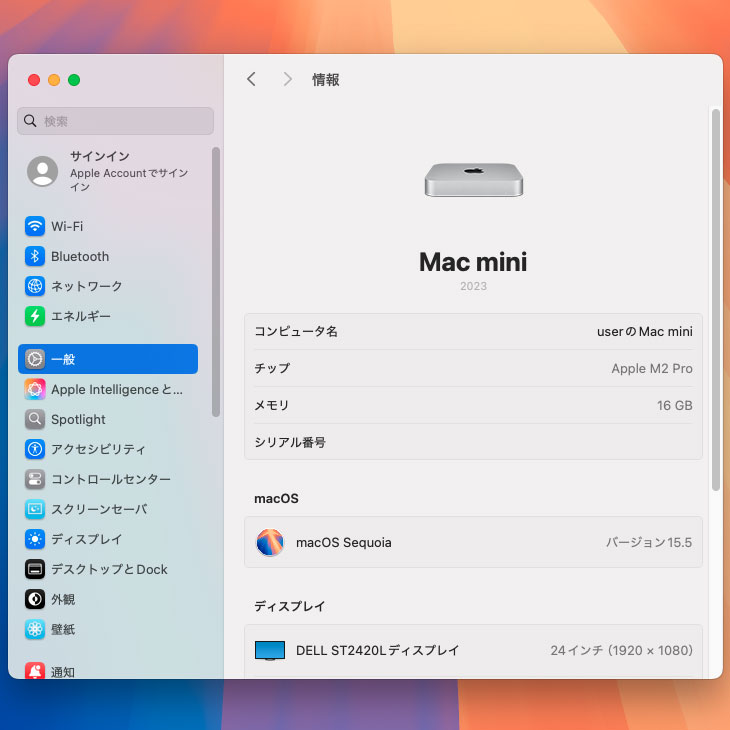Click the 'Apple M2 Pro' chip value
730x730 pixels.
652,368
